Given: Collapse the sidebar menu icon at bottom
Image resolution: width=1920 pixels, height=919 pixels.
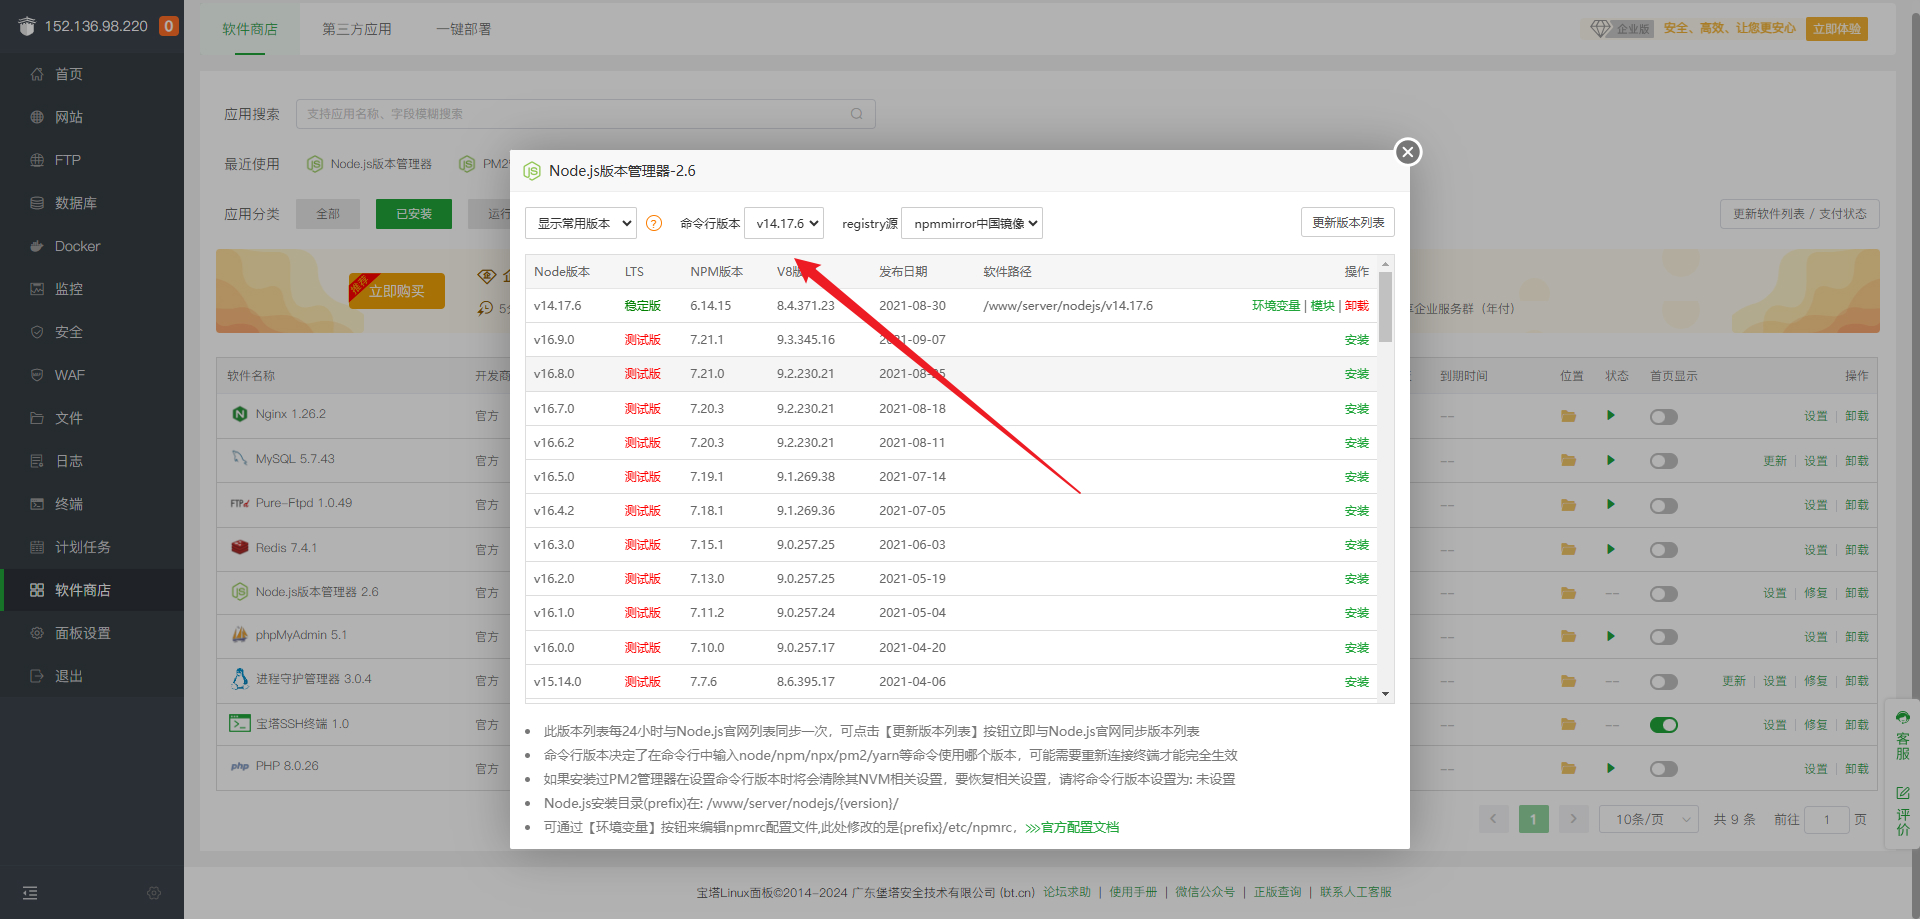Looking at the screenshot, I should (x=30, y=893).
